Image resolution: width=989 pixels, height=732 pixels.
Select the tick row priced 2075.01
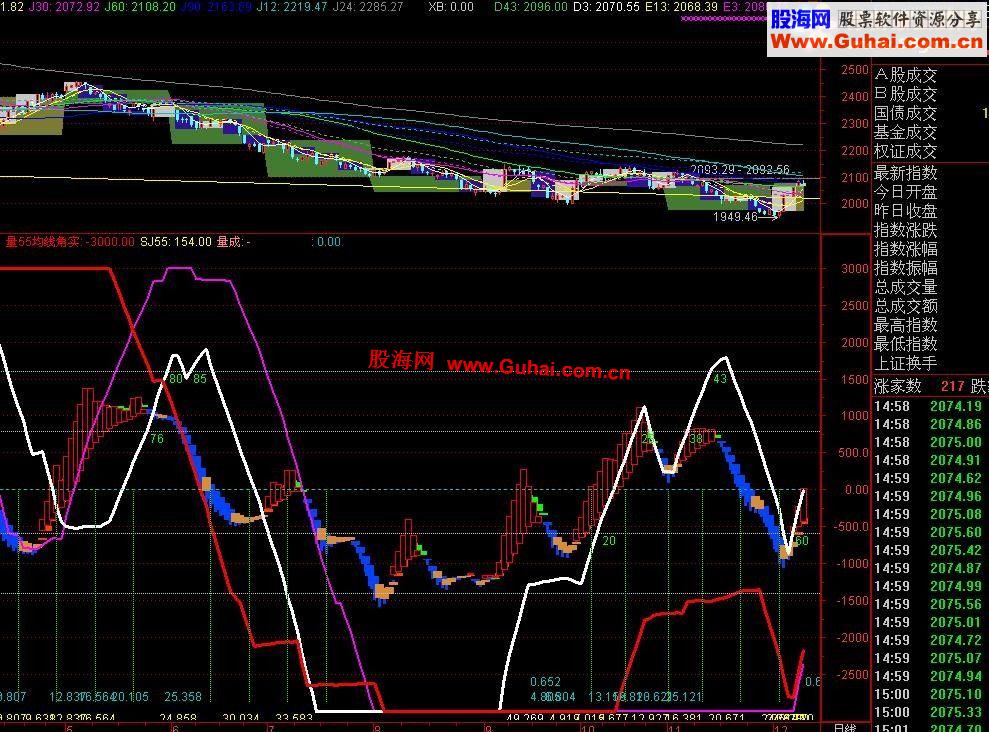pos(930,622)
